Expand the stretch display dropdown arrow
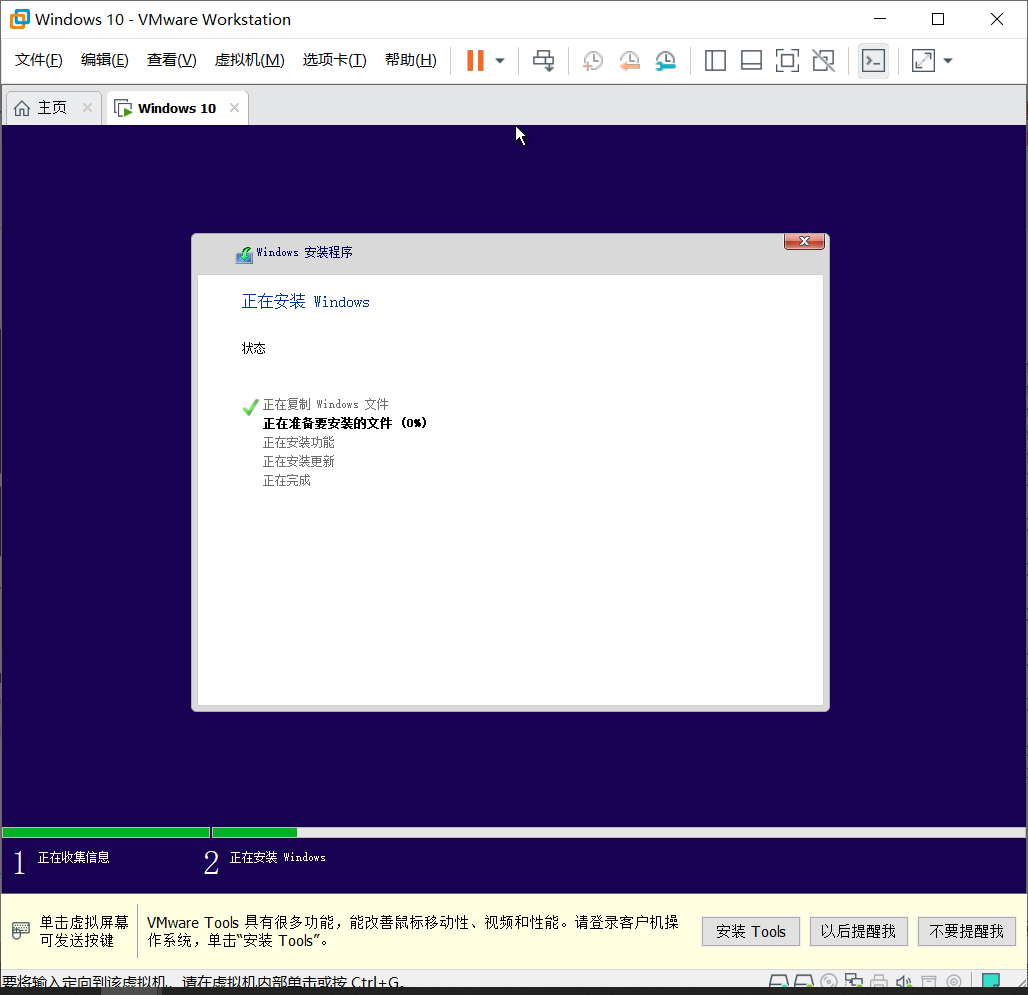Viewport: 1028px width, 995px height. pyautogui.click(x=948, y=61)
